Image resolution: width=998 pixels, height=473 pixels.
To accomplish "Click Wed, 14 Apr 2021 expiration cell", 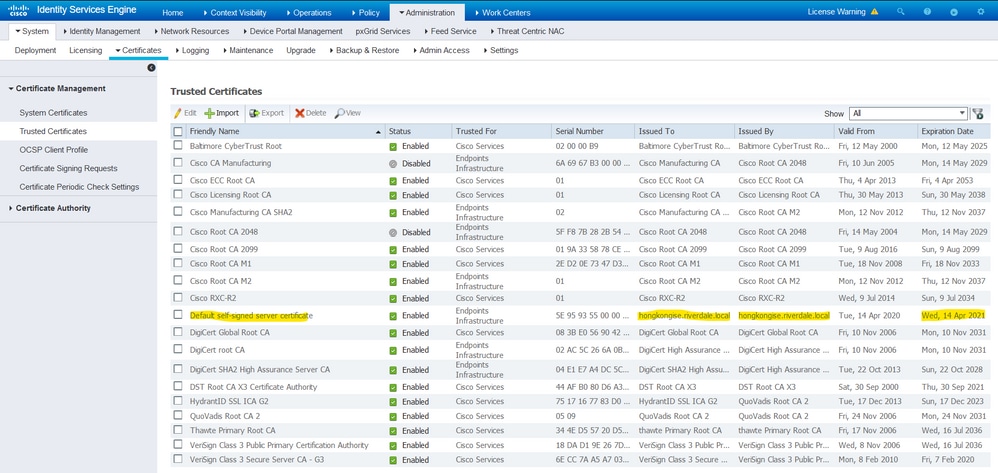I will pyautogui.click(x=953, y=316).
